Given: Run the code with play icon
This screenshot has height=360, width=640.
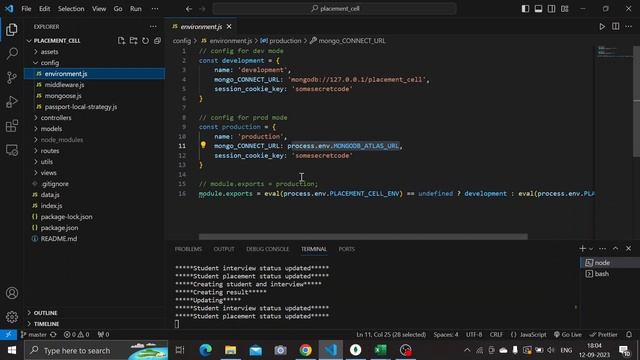Looking at the screenshot, I should pos(602,27).
